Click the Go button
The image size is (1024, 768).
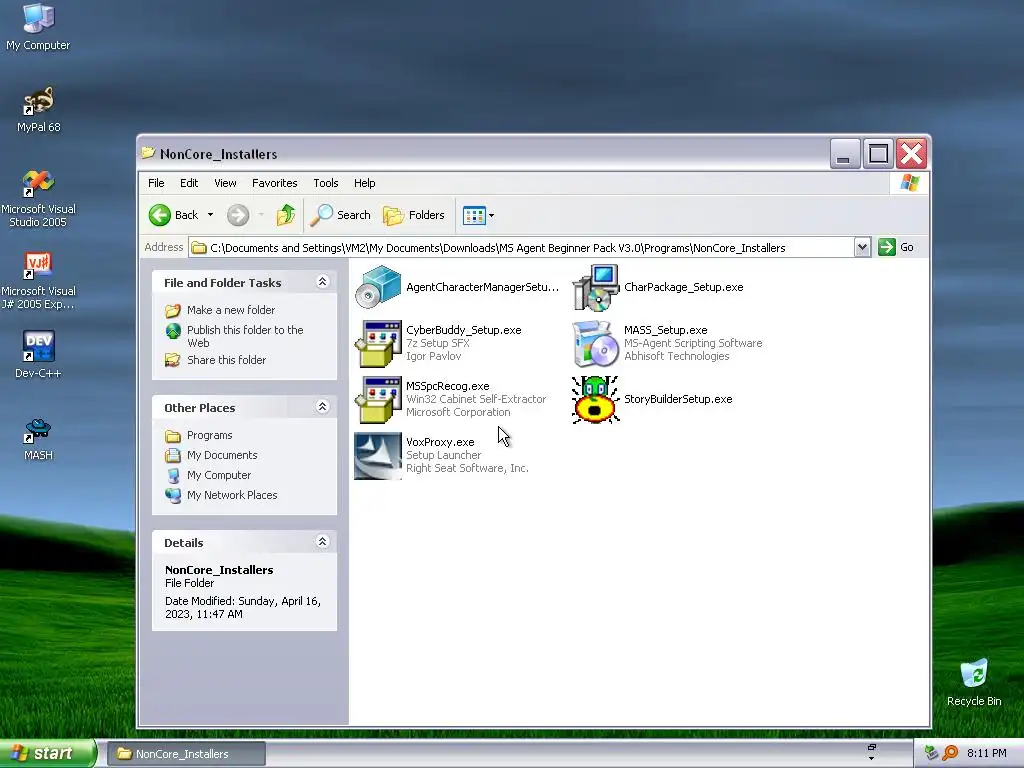coord(896,247)
